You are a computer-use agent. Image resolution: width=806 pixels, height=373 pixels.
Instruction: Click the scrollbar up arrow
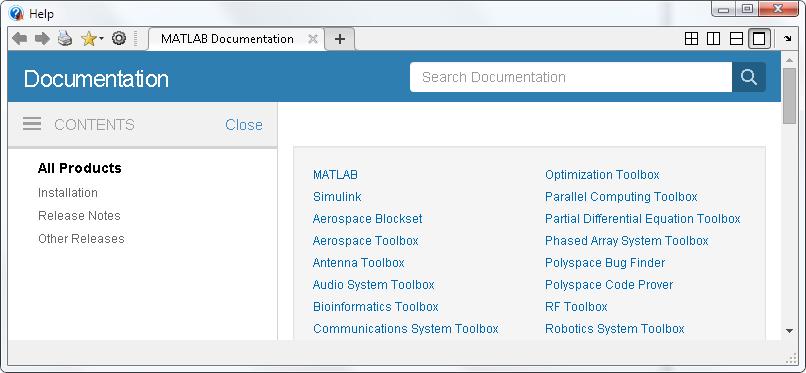(789, 60)
